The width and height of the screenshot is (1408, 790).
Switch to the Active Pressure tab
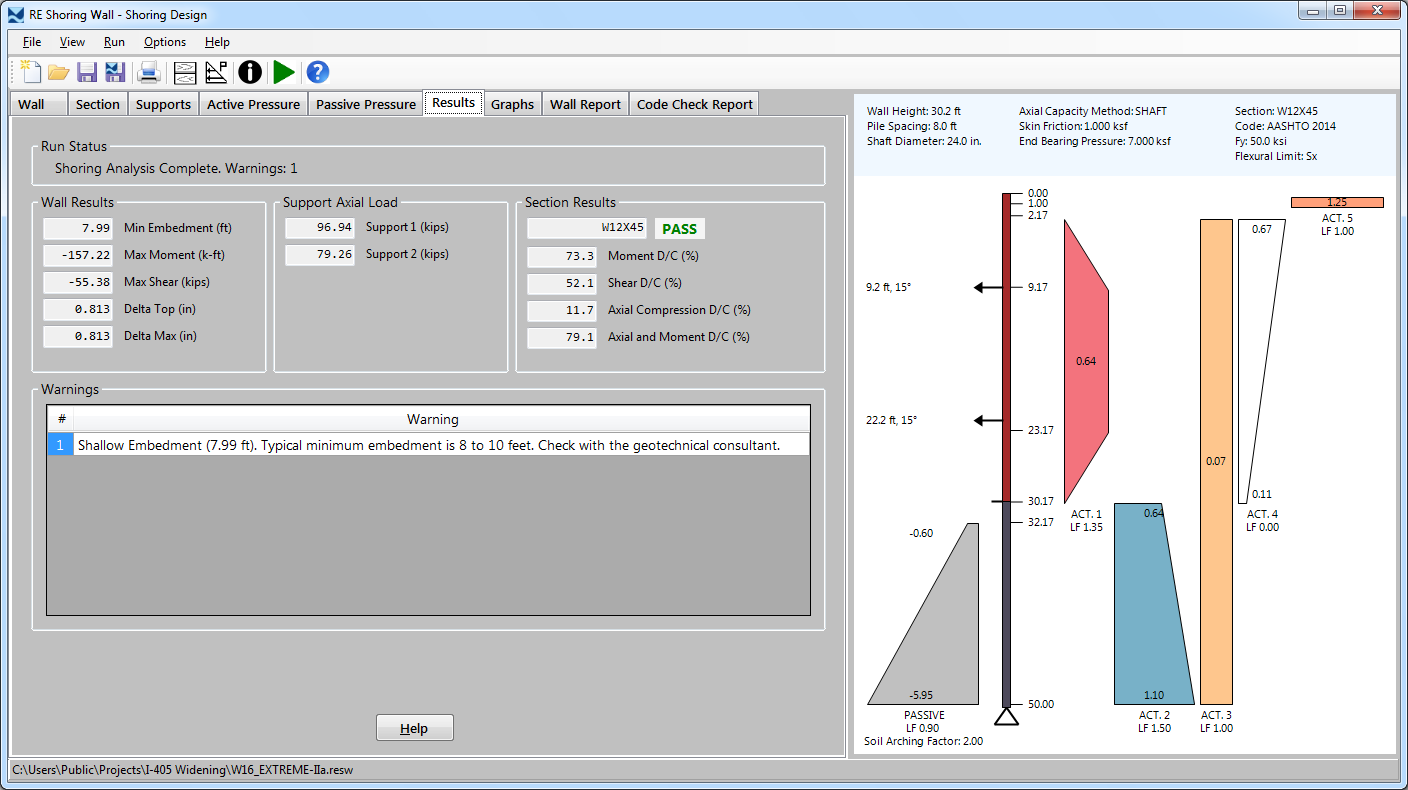(253, 104)
